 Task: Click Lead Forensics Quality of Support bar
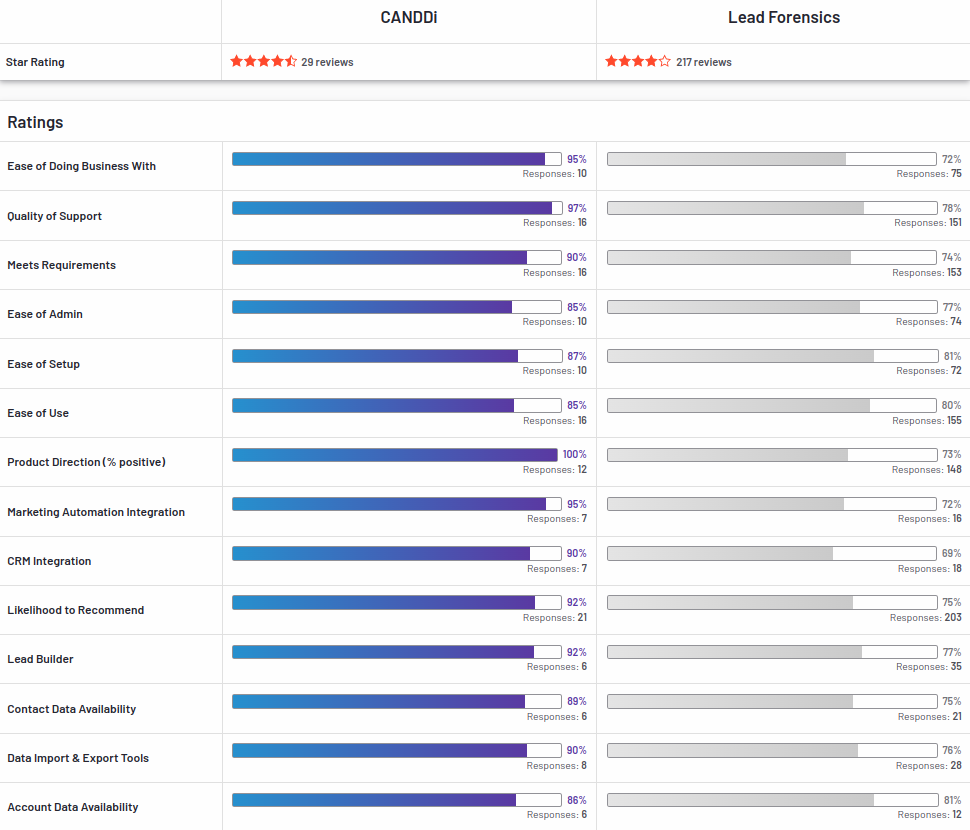pyautogui.click(x=772, y=208)
